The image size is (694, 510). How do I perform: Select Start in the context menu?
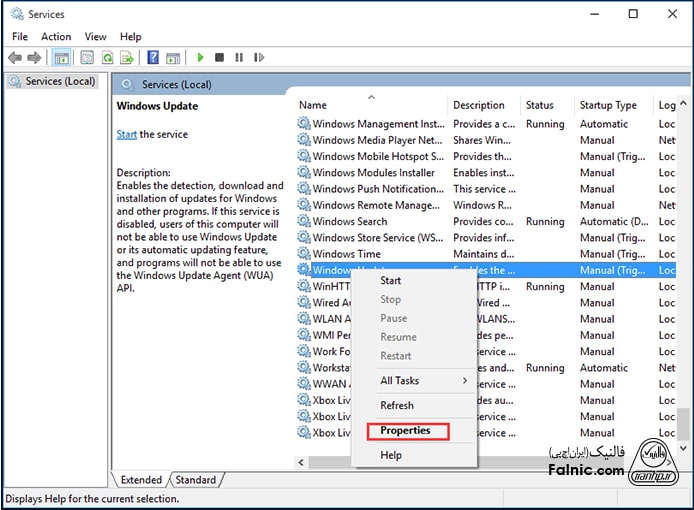pyautogui.click(x=391, y=281)
